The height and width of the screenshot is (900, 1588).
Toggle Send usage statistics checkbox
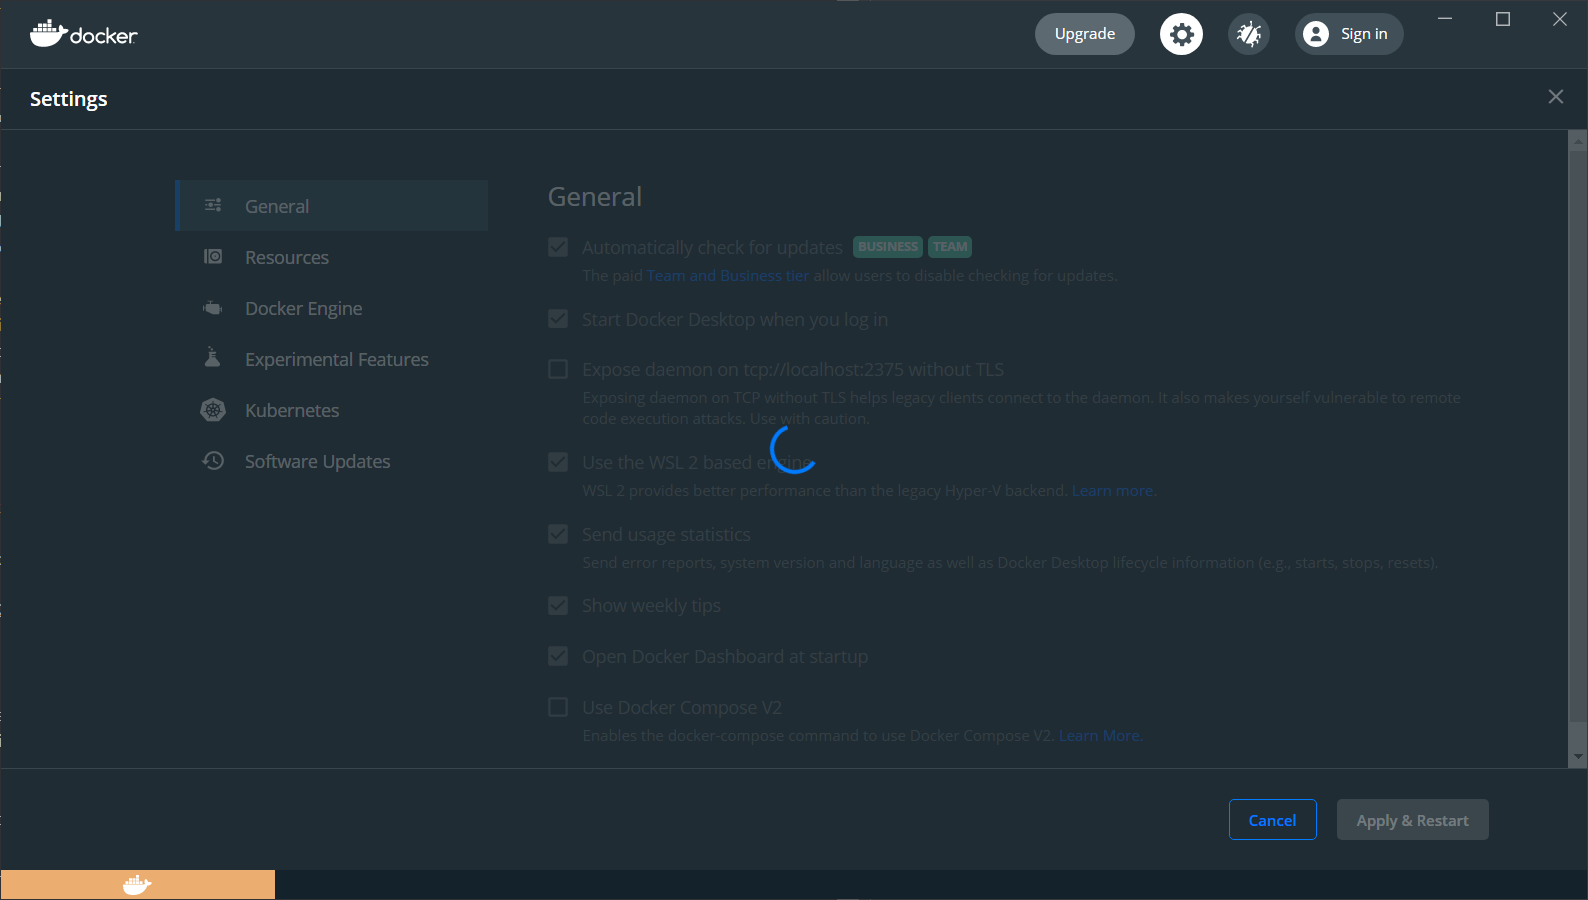tap(558, 534)
